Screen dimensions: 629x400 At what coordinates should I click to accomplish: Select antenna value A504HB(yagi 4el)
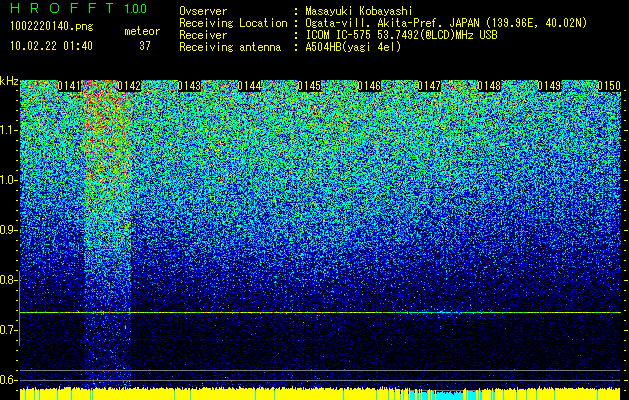pos(353,47)
